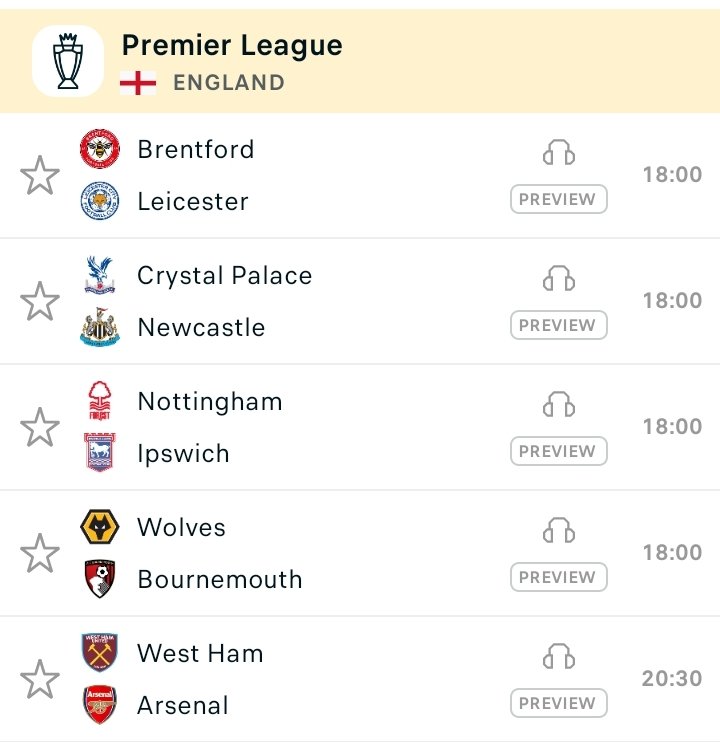The image size is (720, 742).
Task: Click the Arsenal club crest
Action: pos(99,705)
